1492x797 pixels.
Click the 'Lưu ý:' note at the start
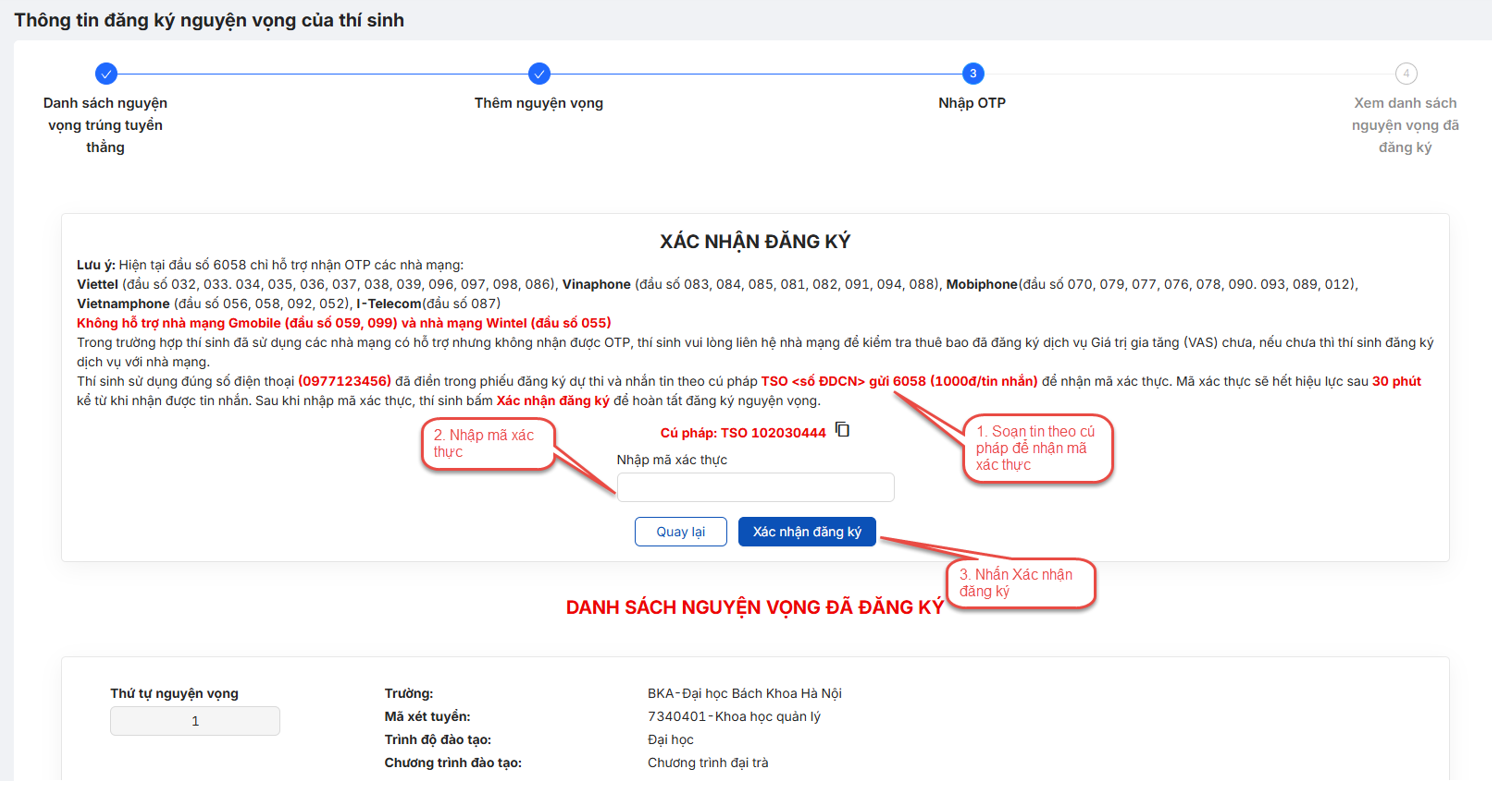[95, 265]
